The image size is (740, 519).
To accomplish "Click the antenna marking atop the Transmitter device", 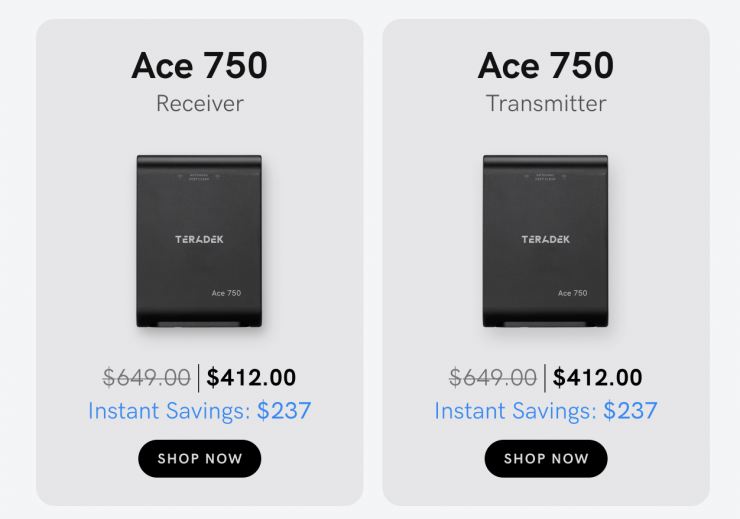I will pos(546,174).
